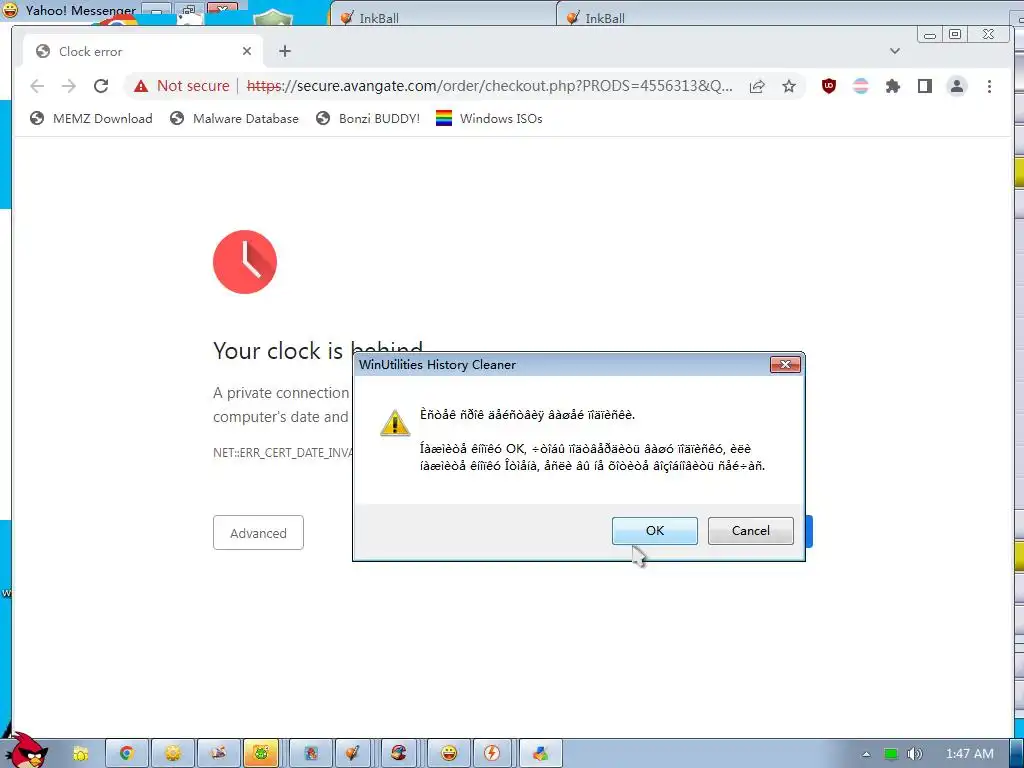The height and width of the screenshot is (768, 1024).
Task: Open Windows ISOs bookmark
Action: (x=489, y=118)
